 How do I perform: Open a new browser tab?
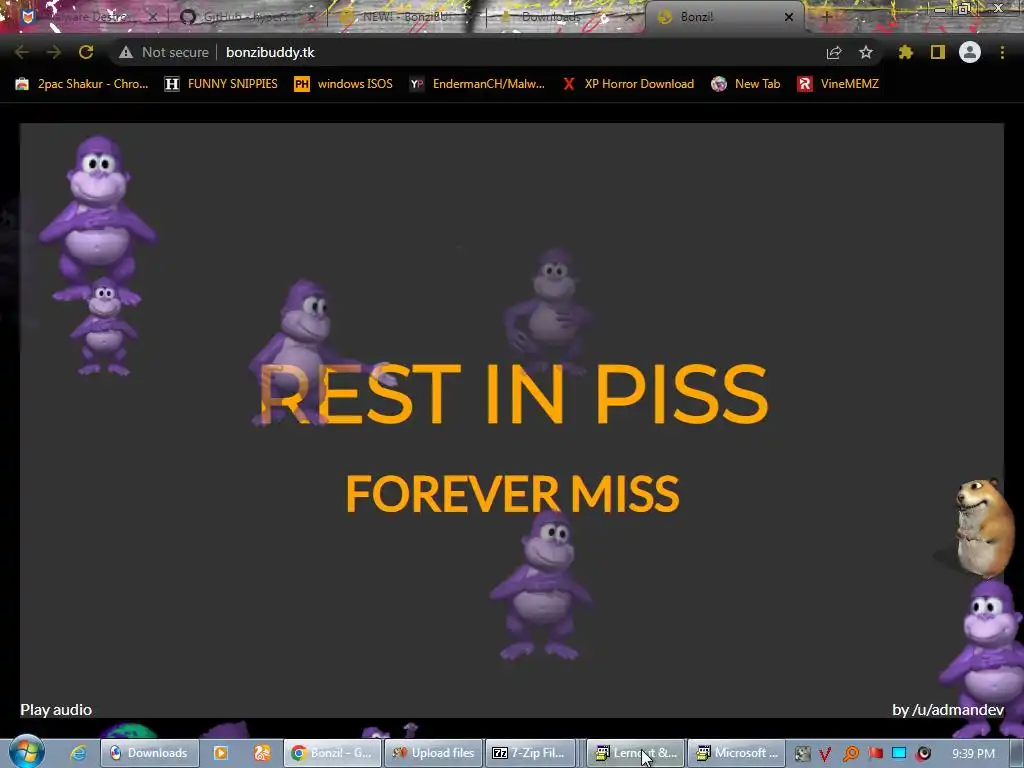(x=825, y=17)
